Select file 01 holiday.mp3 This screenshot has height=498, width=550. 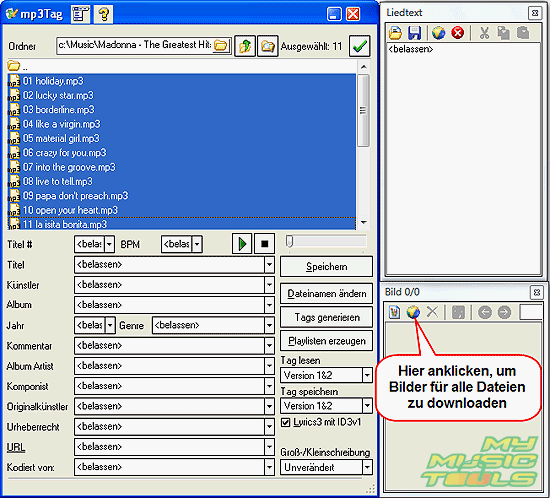pyautogui.click(x=181, y=81)
